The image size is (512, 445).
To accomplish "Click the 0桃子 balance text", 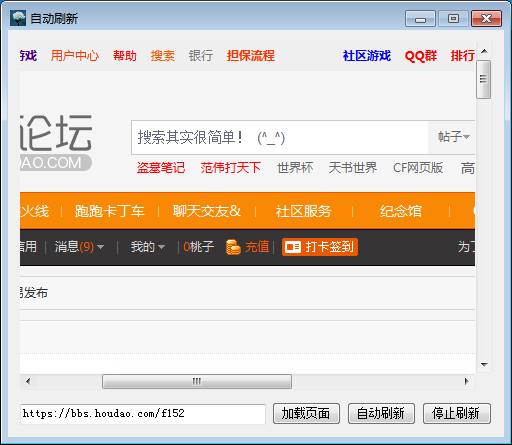I will click(199, 247).
